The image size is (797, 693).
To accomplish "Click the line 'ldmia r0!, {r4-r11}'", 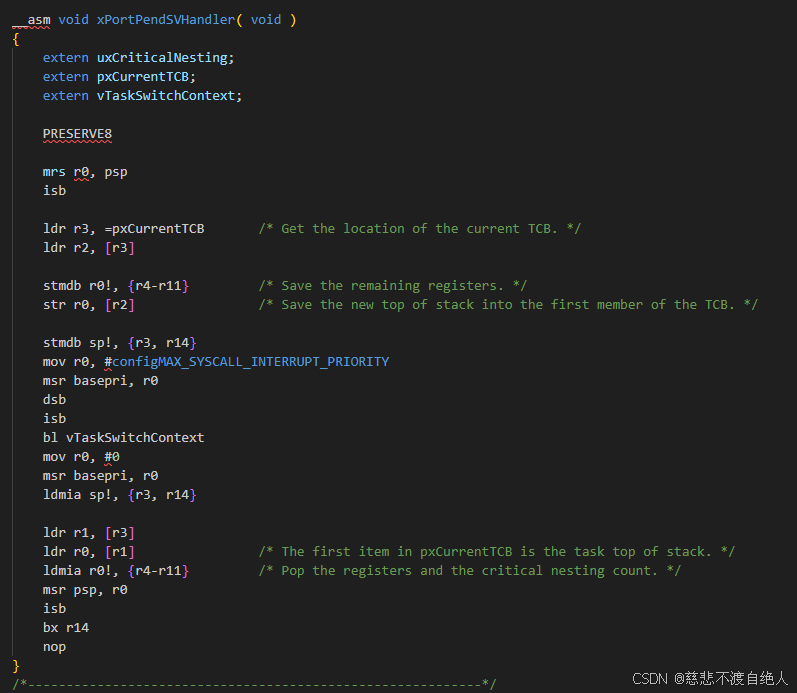I will coord(116,570).
